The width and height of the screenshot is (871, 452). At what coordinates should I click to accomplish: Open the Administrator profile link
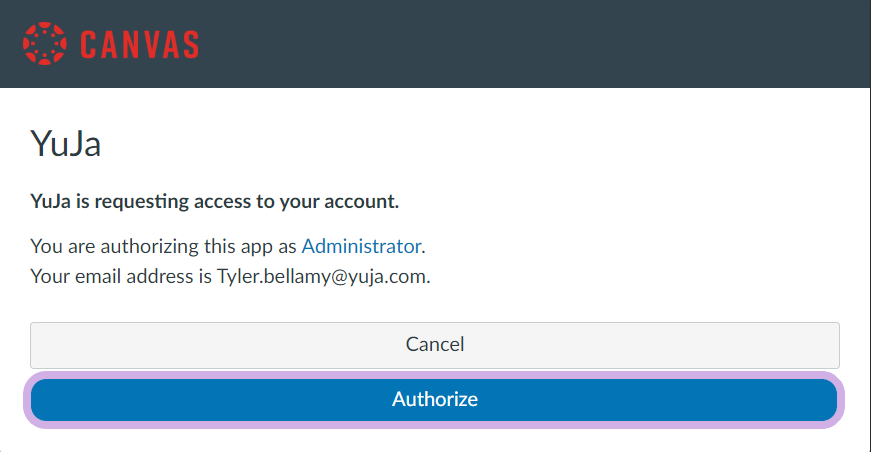[x=361, y=246]
